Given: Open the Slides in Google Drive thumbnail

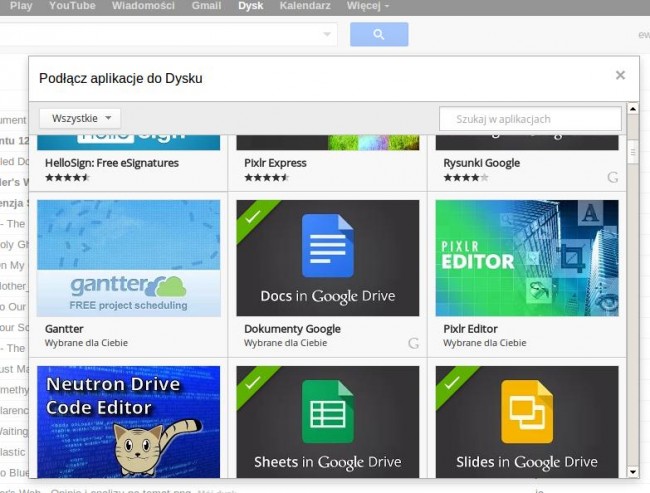Looking at the screenshot, I should [527, 422].
